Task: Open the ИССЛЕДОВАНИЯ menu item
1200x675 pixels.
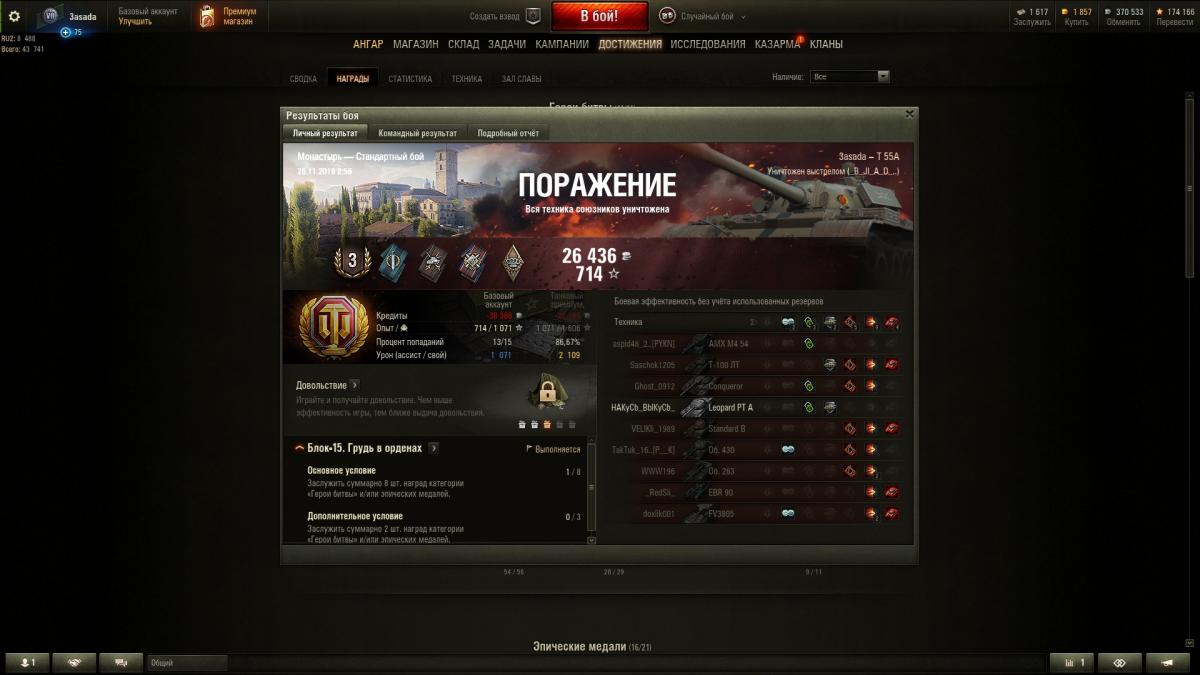Action: coord(708,44)
